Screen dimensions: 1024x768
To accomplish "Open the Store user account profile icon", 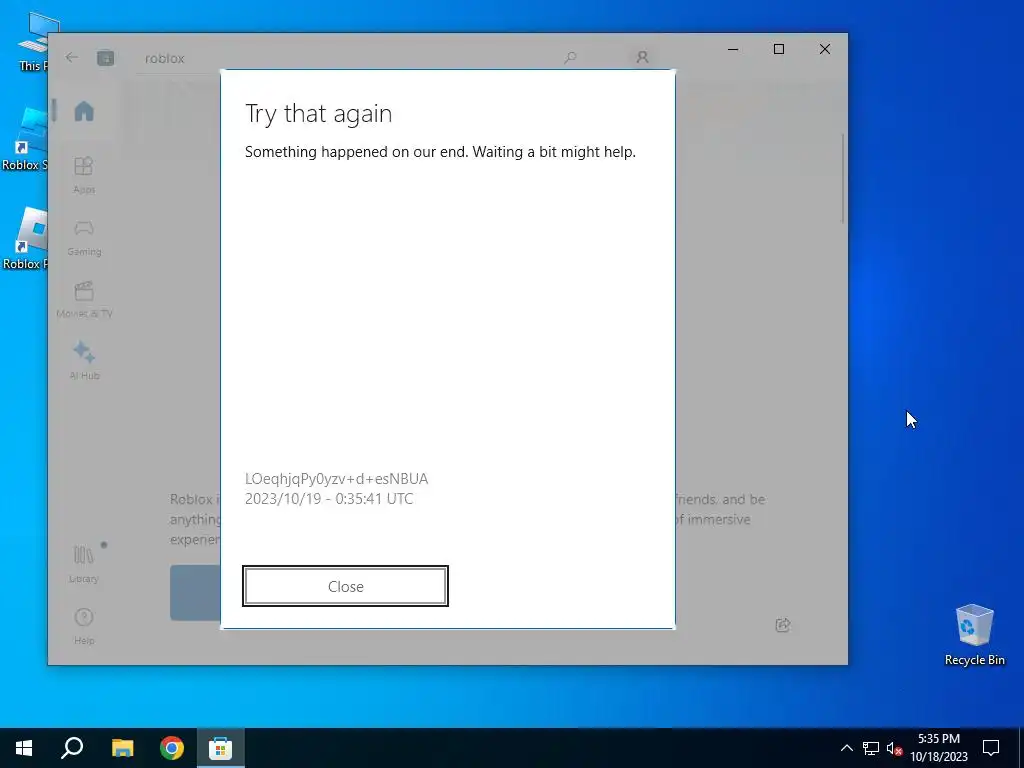I will (x=642, y=57).
